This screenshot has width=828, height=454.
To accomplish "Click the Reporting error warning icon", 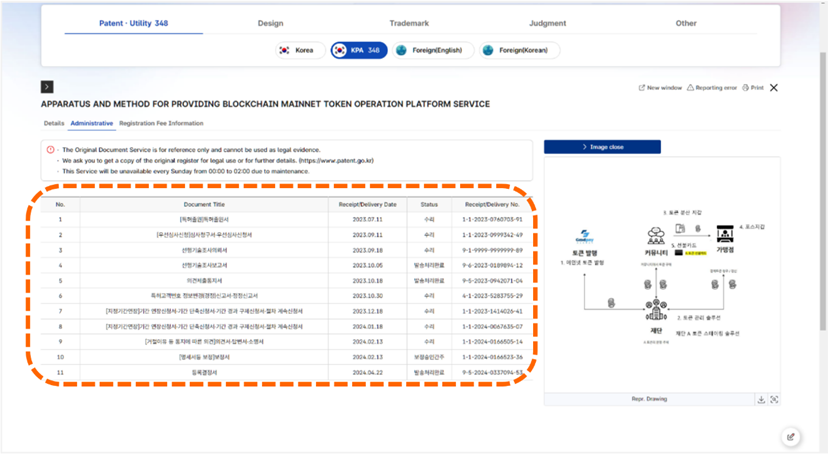I will pos(691,88).
